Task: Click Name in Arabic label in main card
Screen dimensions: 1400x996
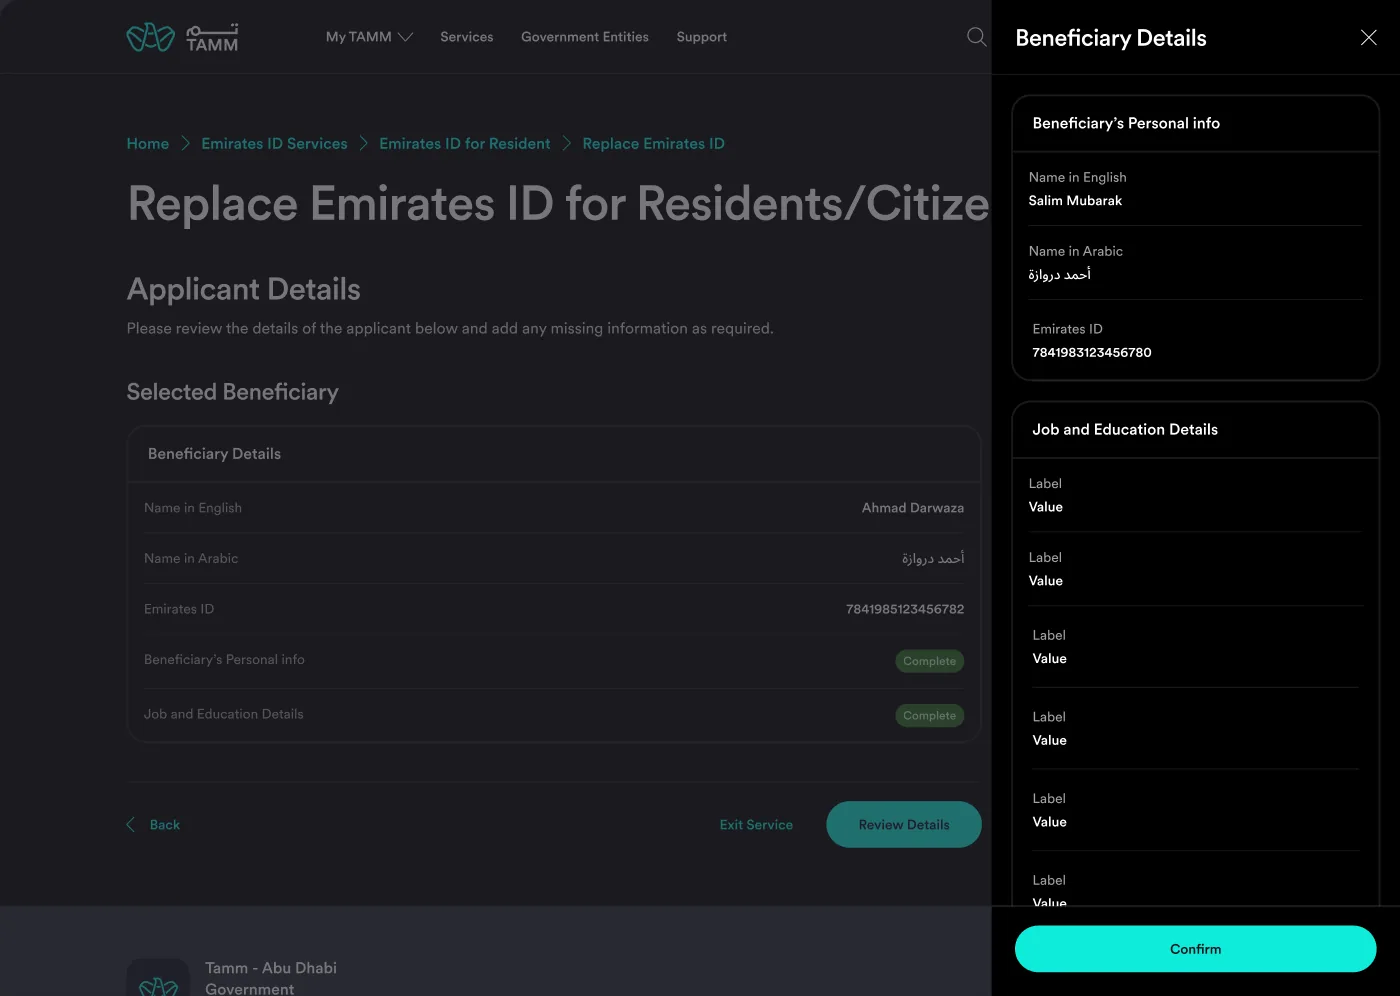Action: [x=191, y=558]
